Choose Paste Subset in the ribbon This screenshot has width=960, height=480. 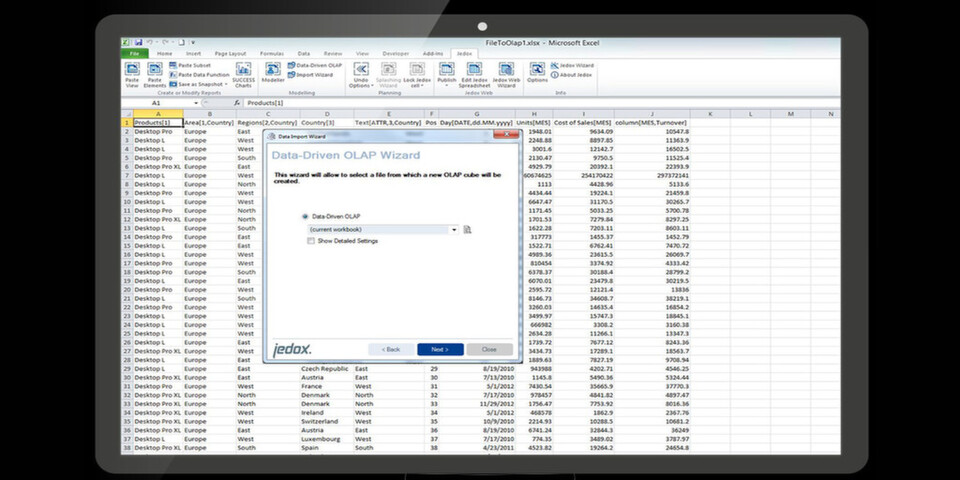point(190,65)
